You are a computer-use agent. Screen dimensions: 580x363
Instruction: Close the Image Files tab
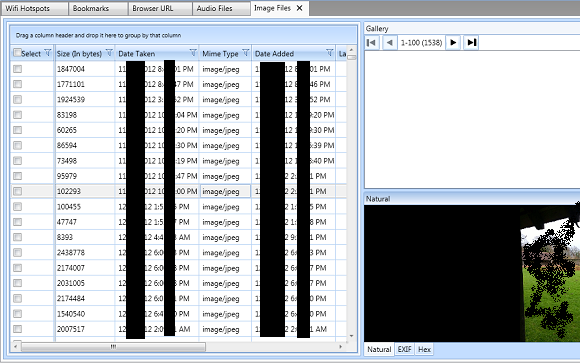[x=300, y=8]
